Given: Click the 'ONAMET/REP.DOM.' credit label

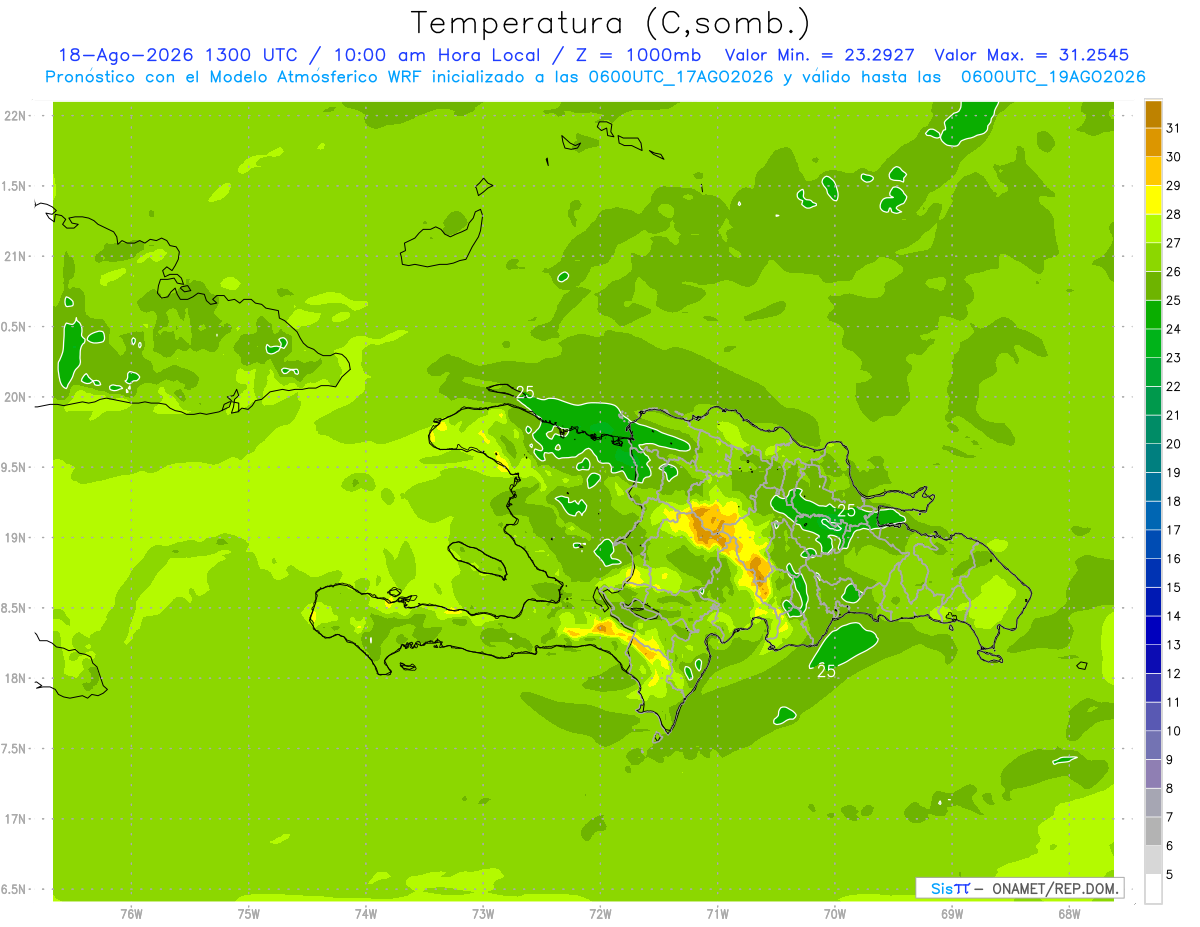Looking at the screenshot, I should point(1056,888).
